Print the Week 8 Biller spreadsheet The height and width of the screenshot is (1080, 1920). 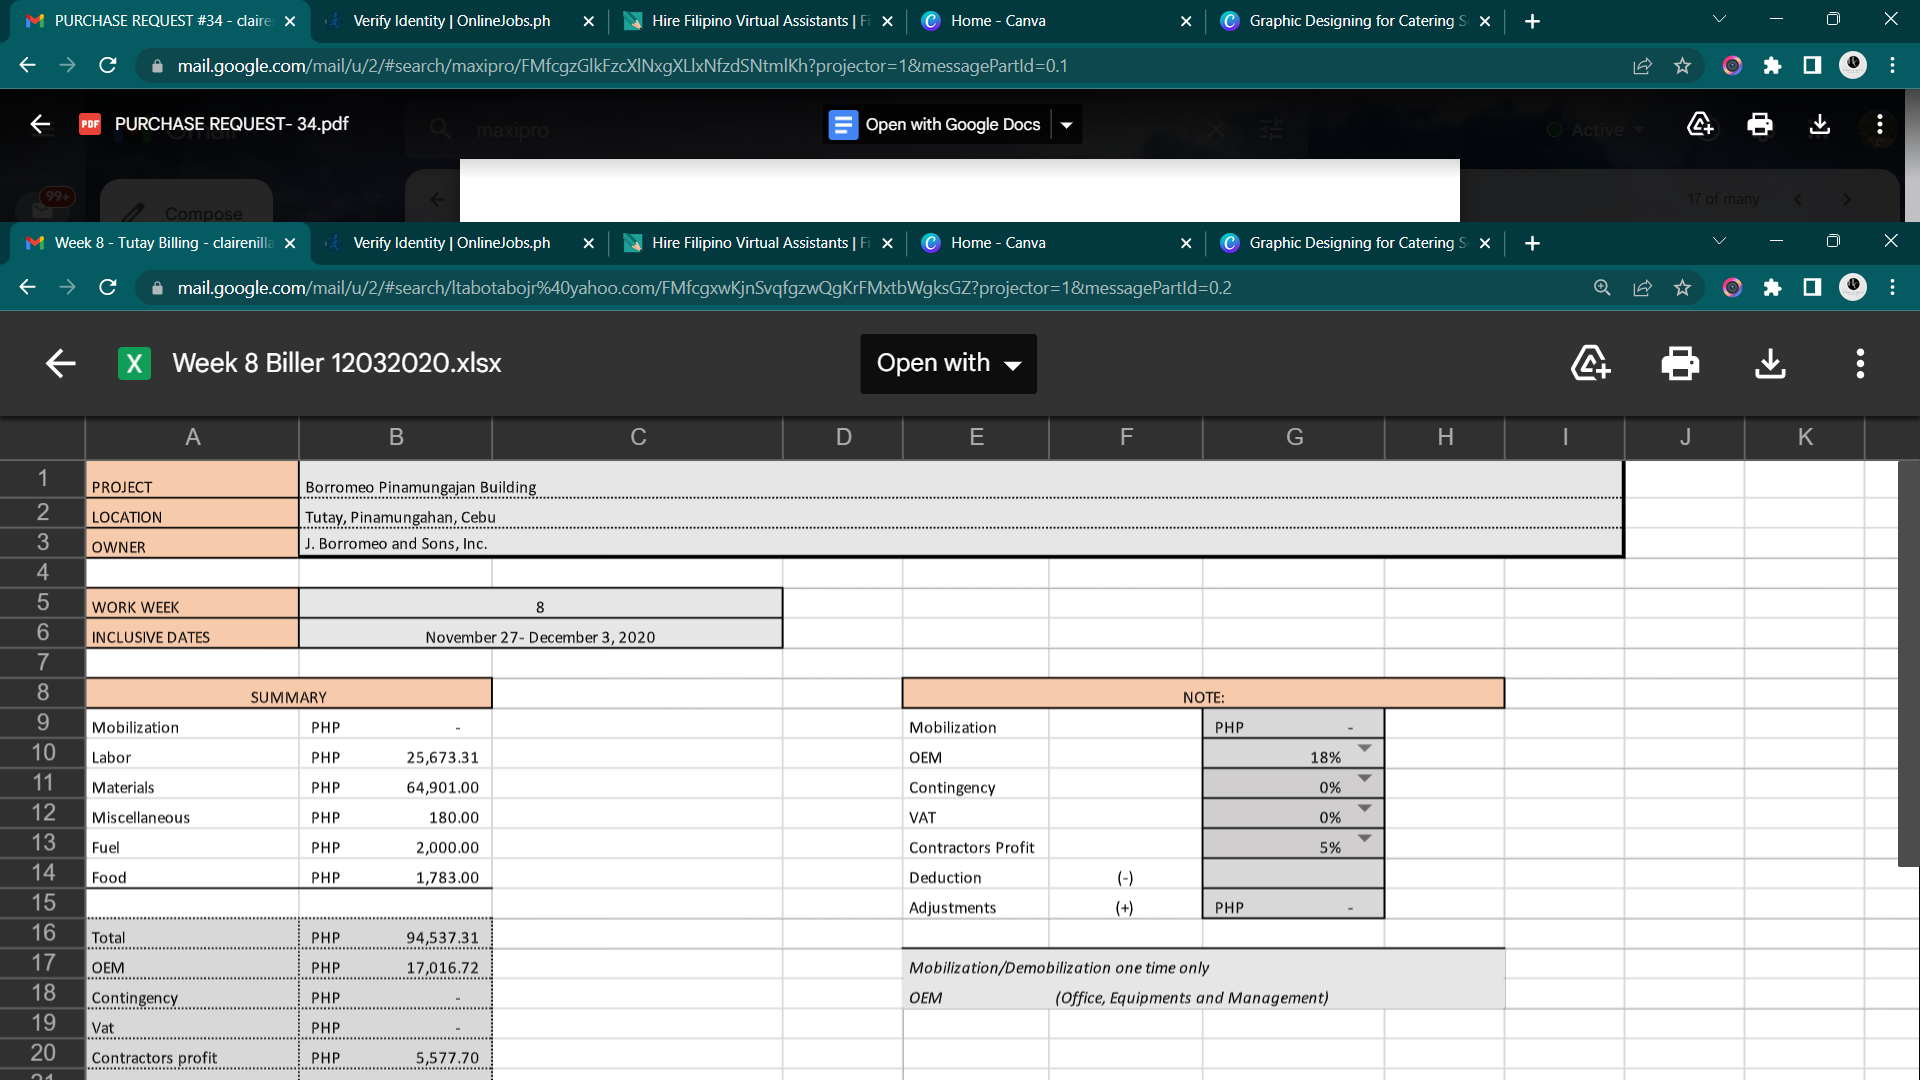(1680, 364)
